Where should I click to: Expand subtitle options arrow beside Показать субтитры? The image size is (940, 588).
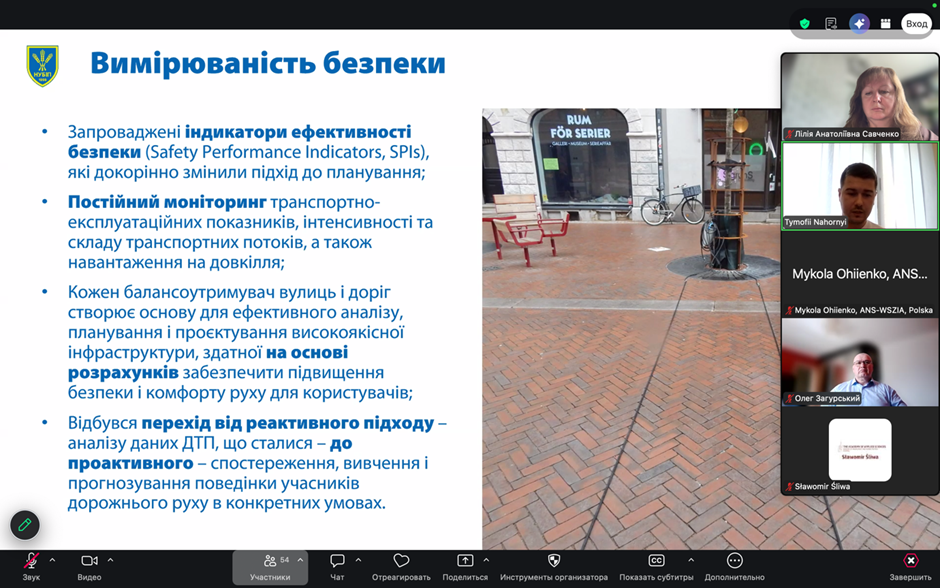click(x=691, y=560)
